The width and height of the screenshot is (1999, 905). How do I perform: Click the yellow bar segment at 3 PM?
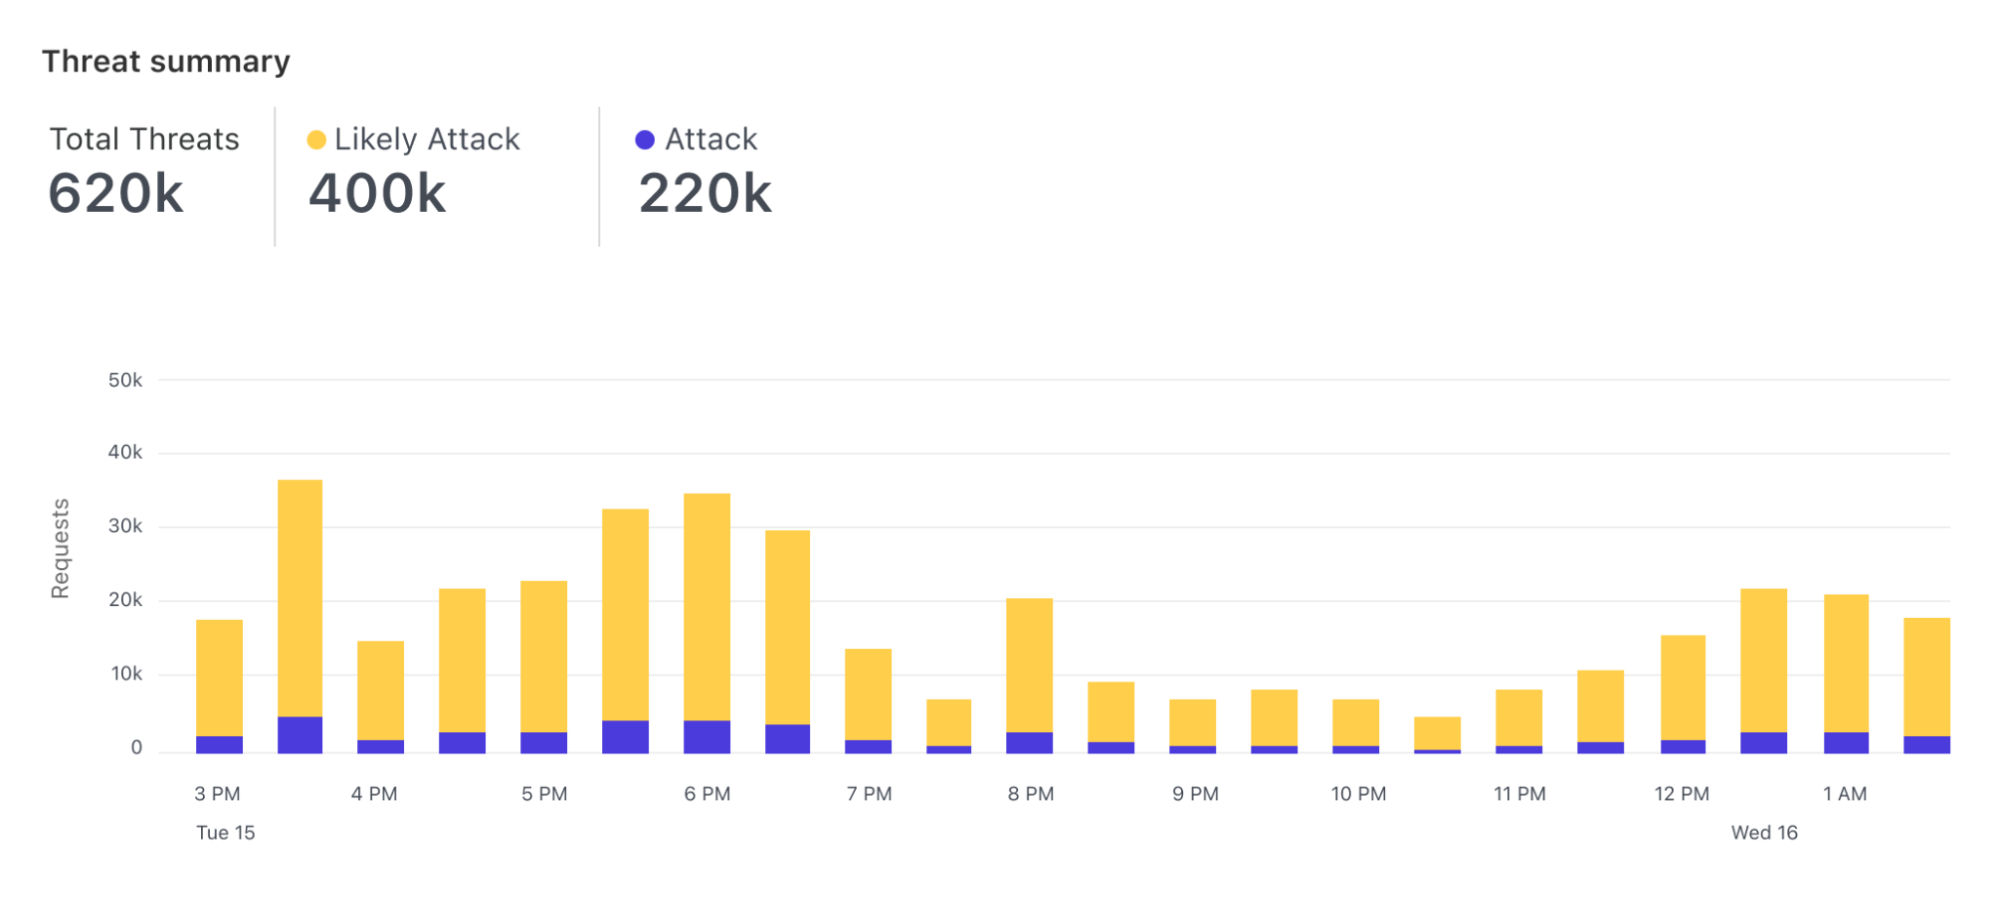[x=219, y=677]
